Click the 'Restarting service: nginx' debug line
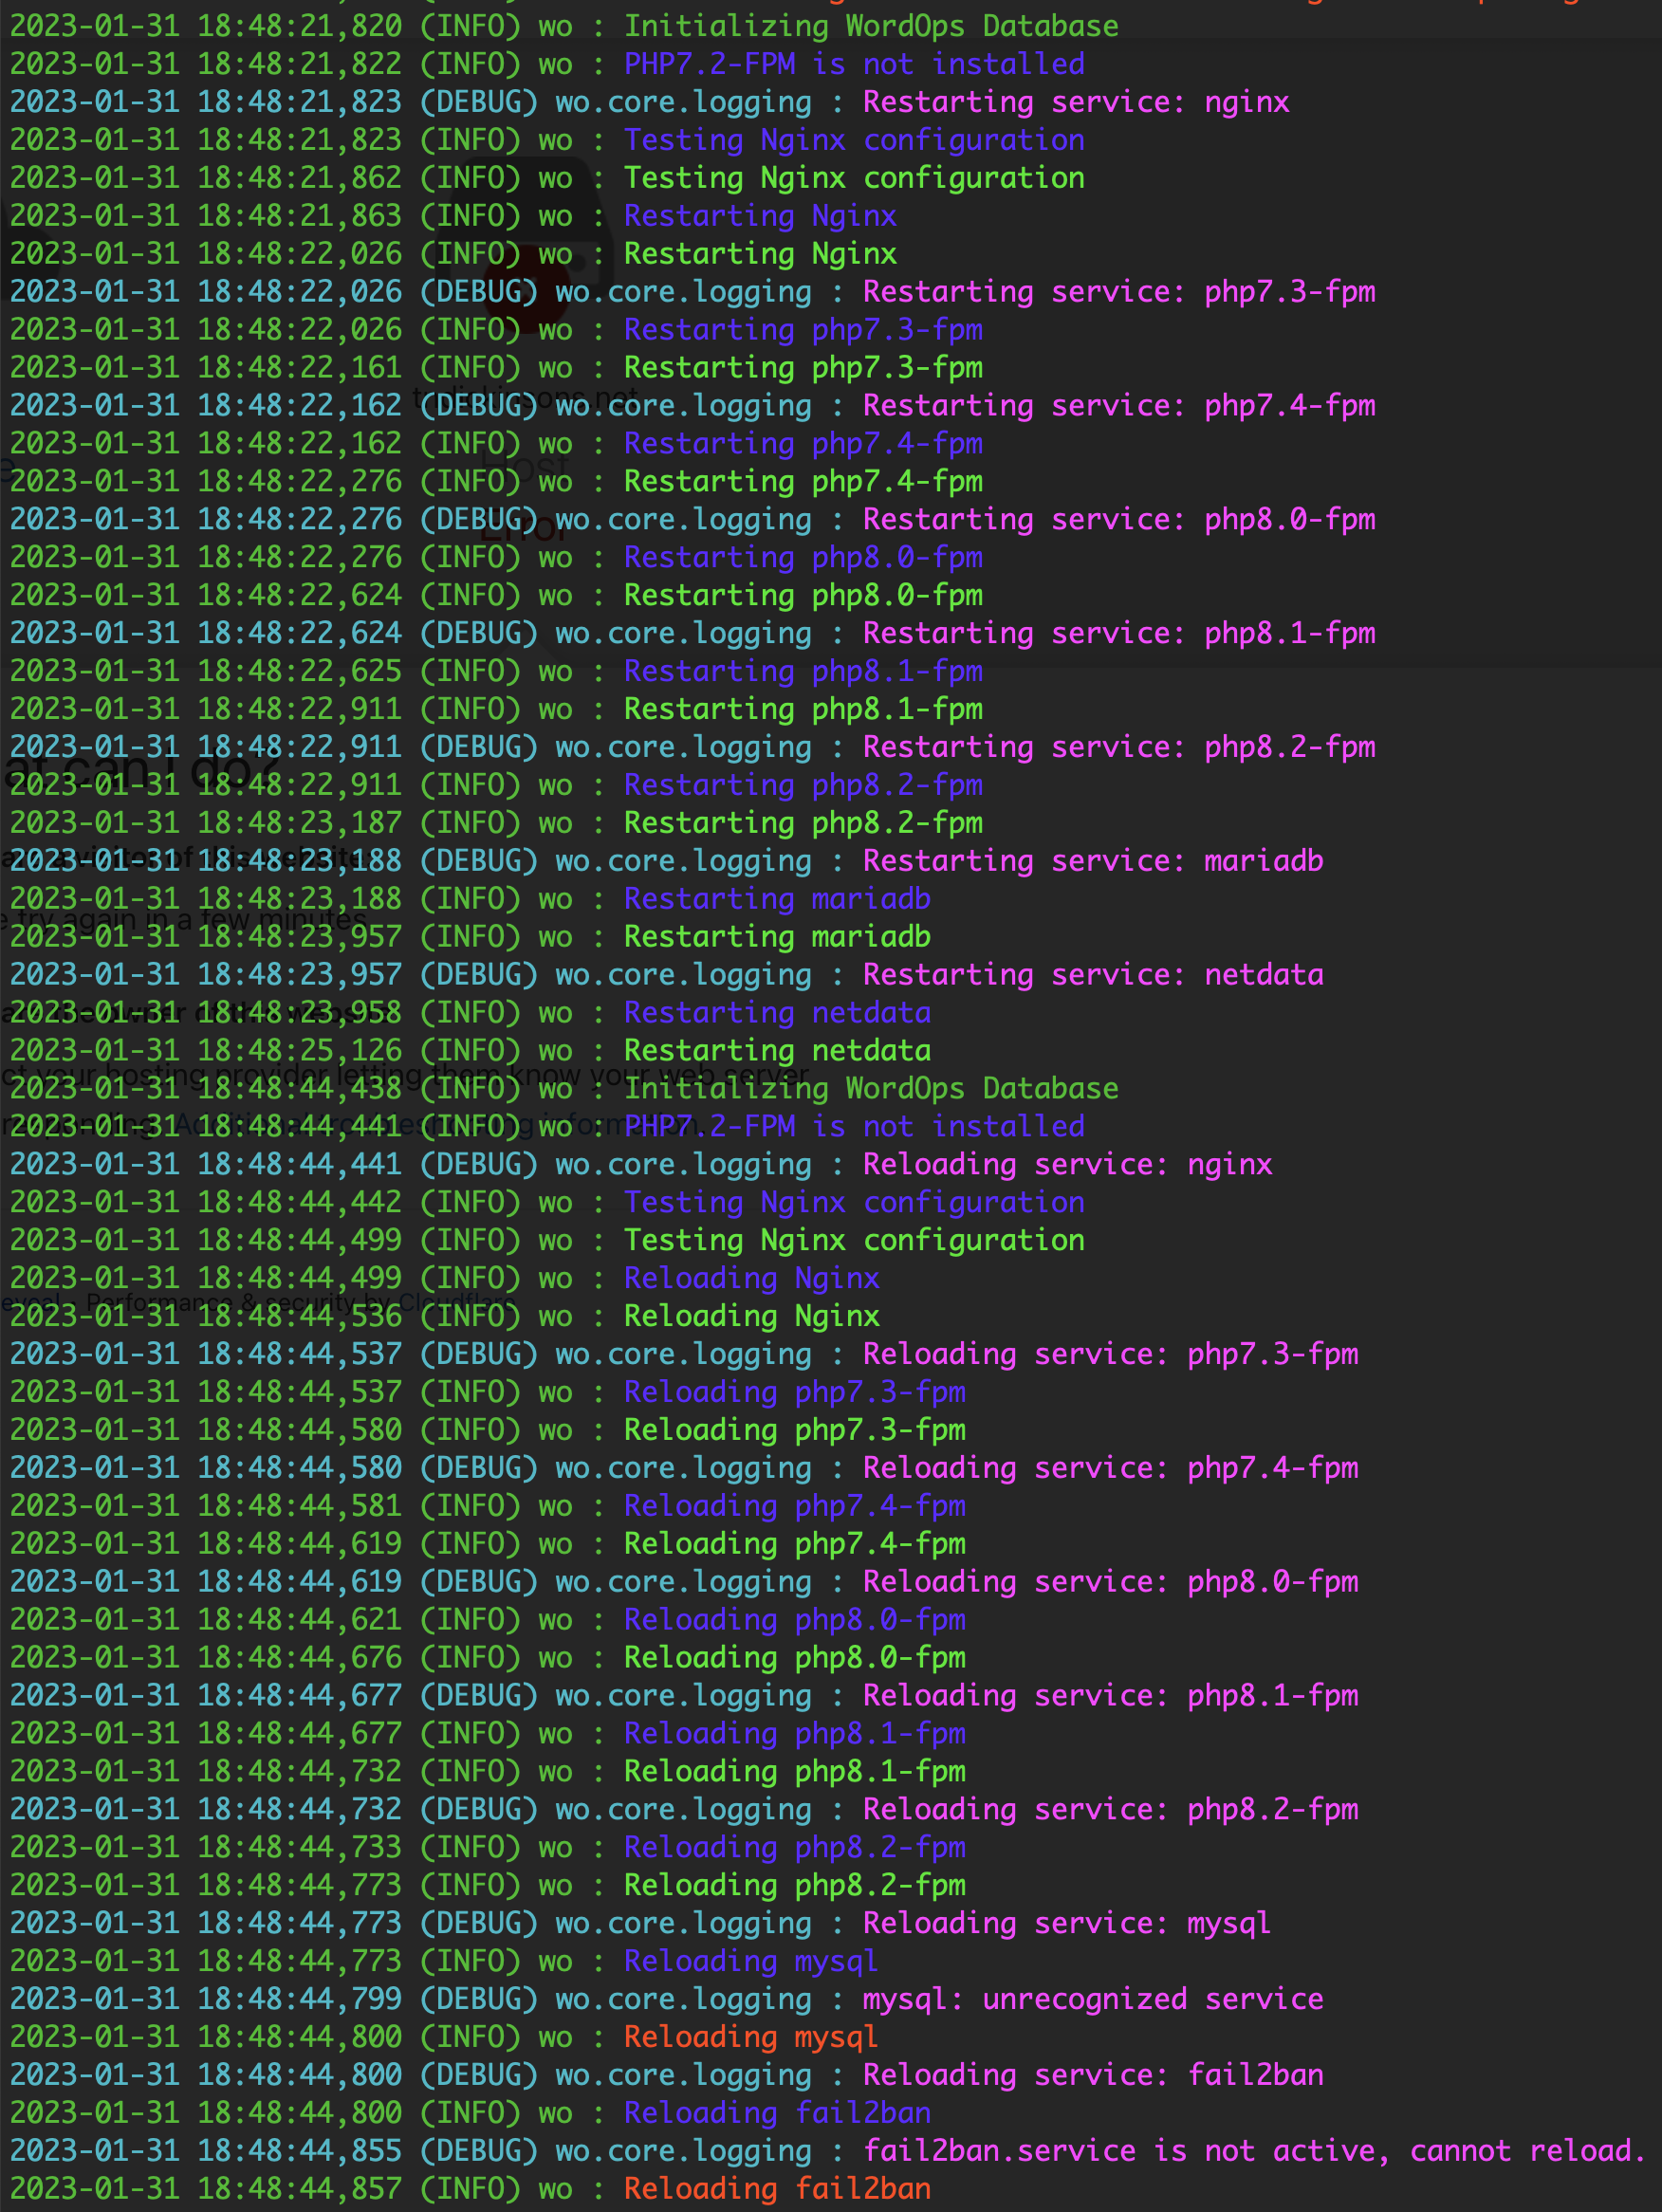Screen dimensions: 1662x2212 pyautogui.click(x=1075, y=102)
